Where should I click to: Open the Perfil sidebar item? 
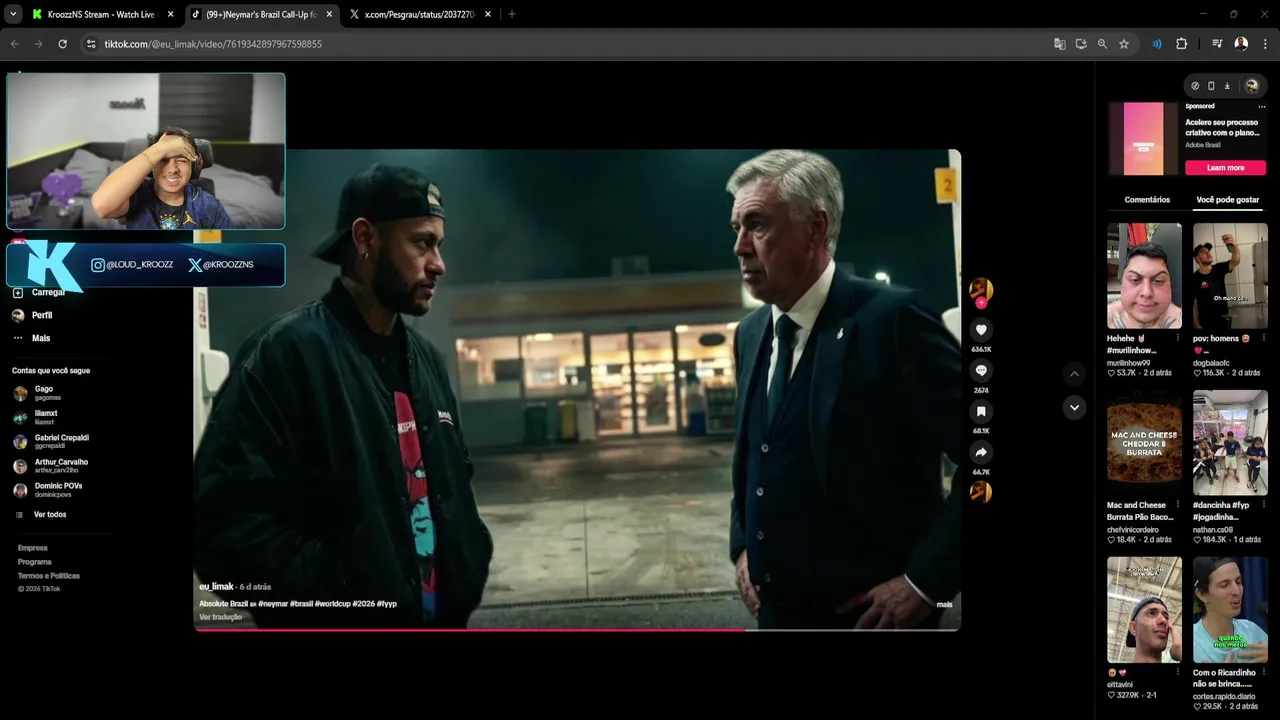[x=42, y=315]
